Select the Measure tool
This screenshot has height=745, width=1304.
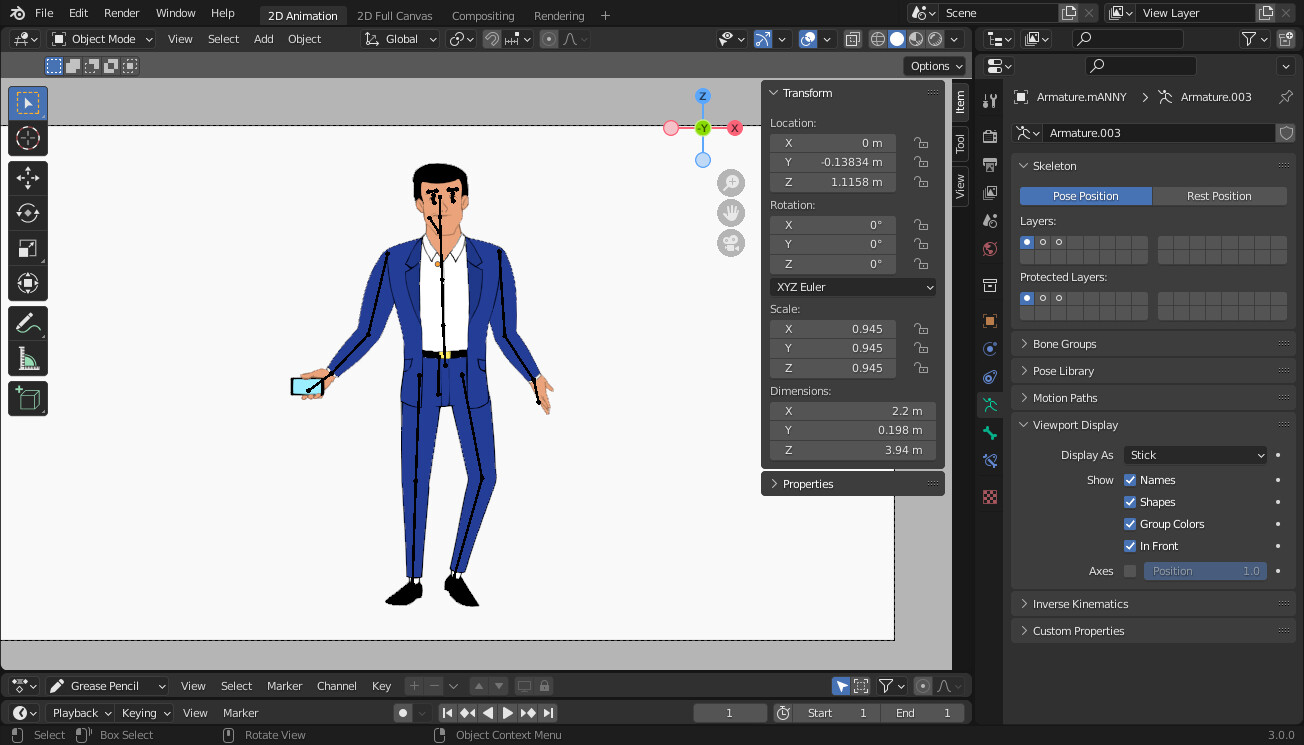coord(27,357)
